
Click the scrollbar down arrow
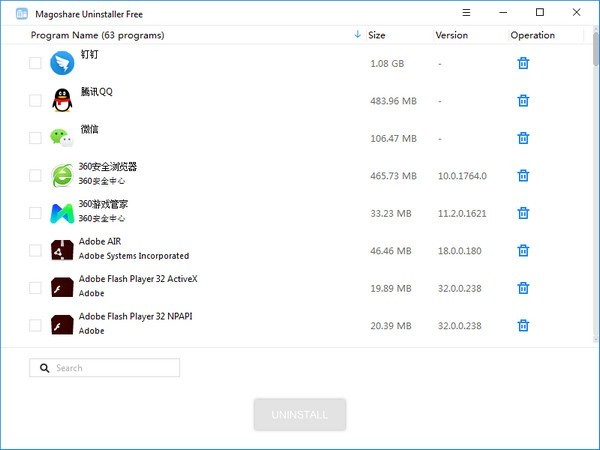(x=596, y=339)
